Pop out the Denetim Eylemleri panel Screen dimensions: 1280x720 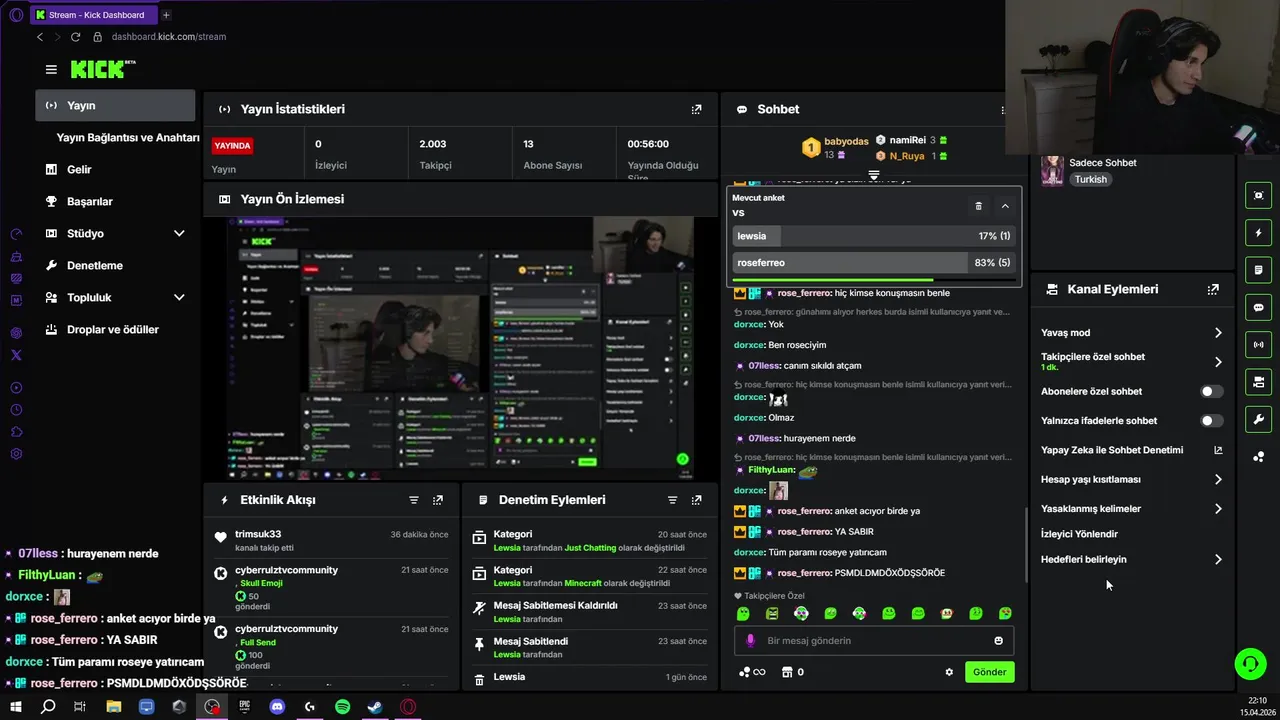[697, 500]
